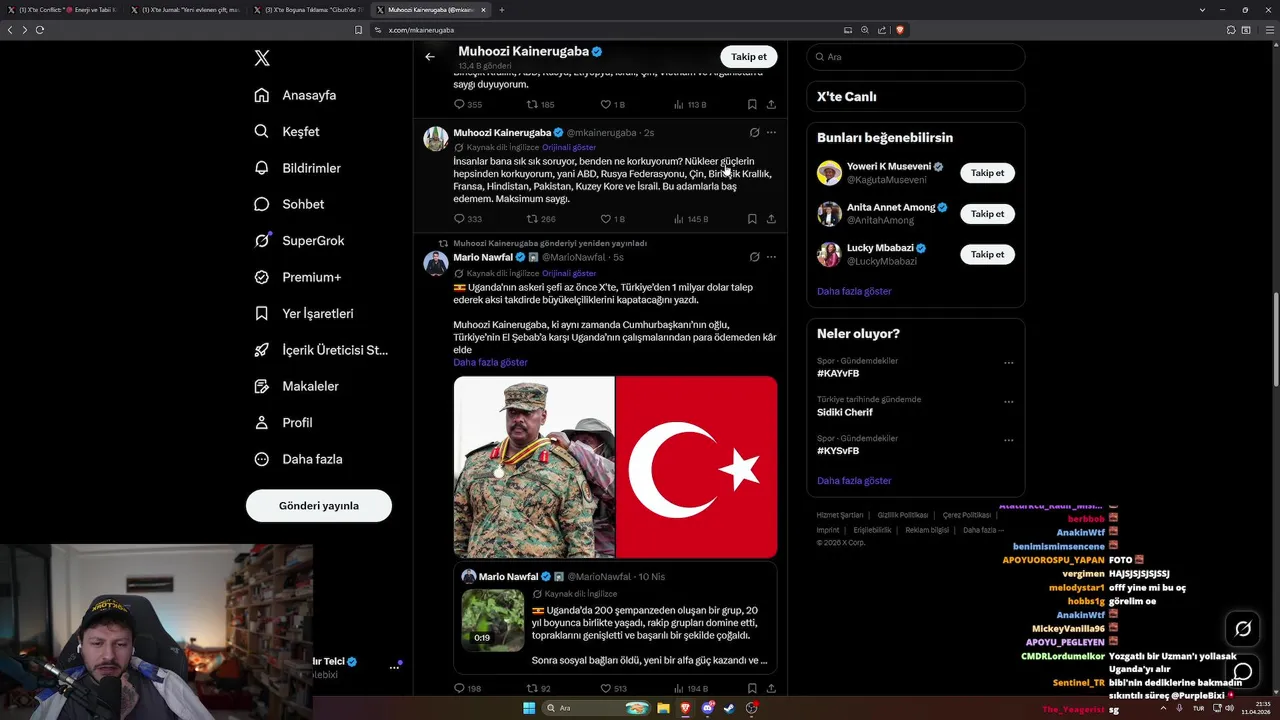Click Orijinali göster on Muhoozi's post
The image size is (1280, 720).
click(569, 147)
